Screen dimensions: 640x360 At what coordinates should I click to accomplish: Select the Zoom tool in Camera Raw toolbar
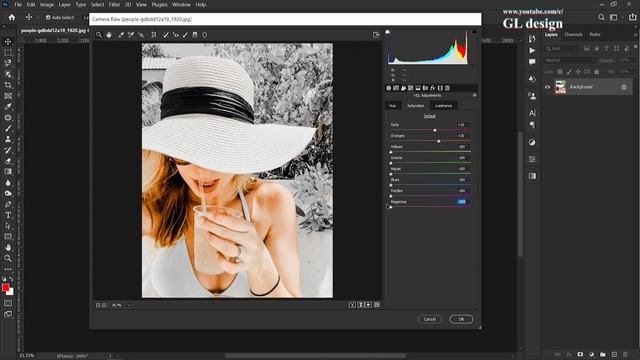tap(99, 35)
